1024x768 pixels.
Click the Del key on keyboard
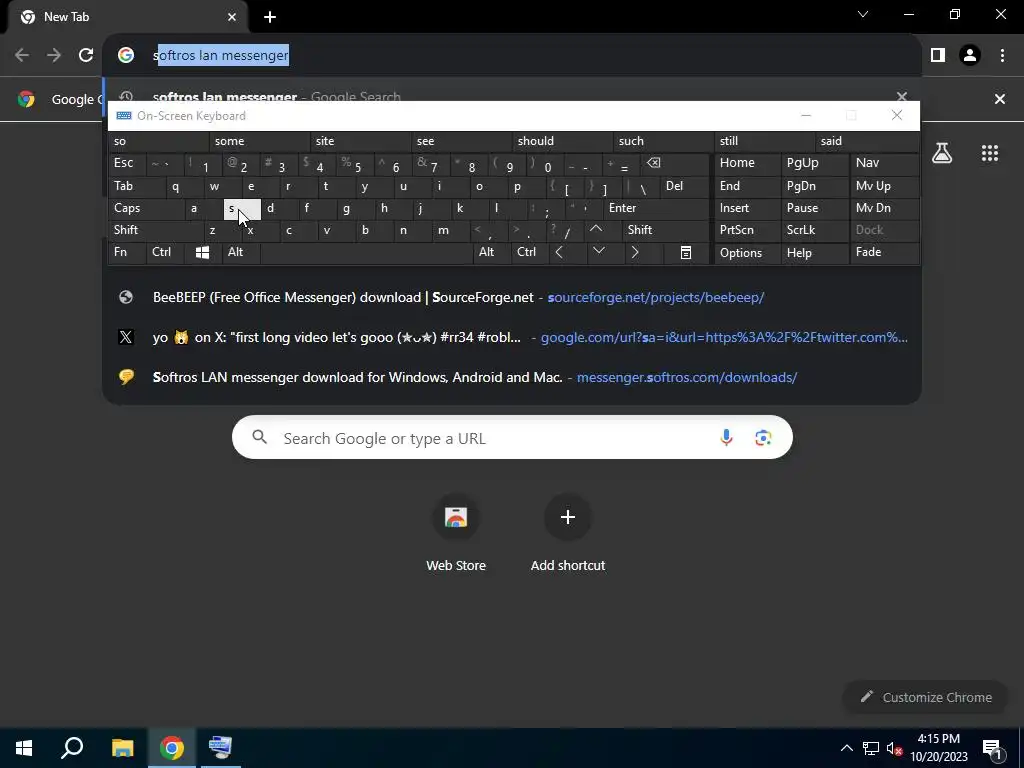(x=684, y=186)
